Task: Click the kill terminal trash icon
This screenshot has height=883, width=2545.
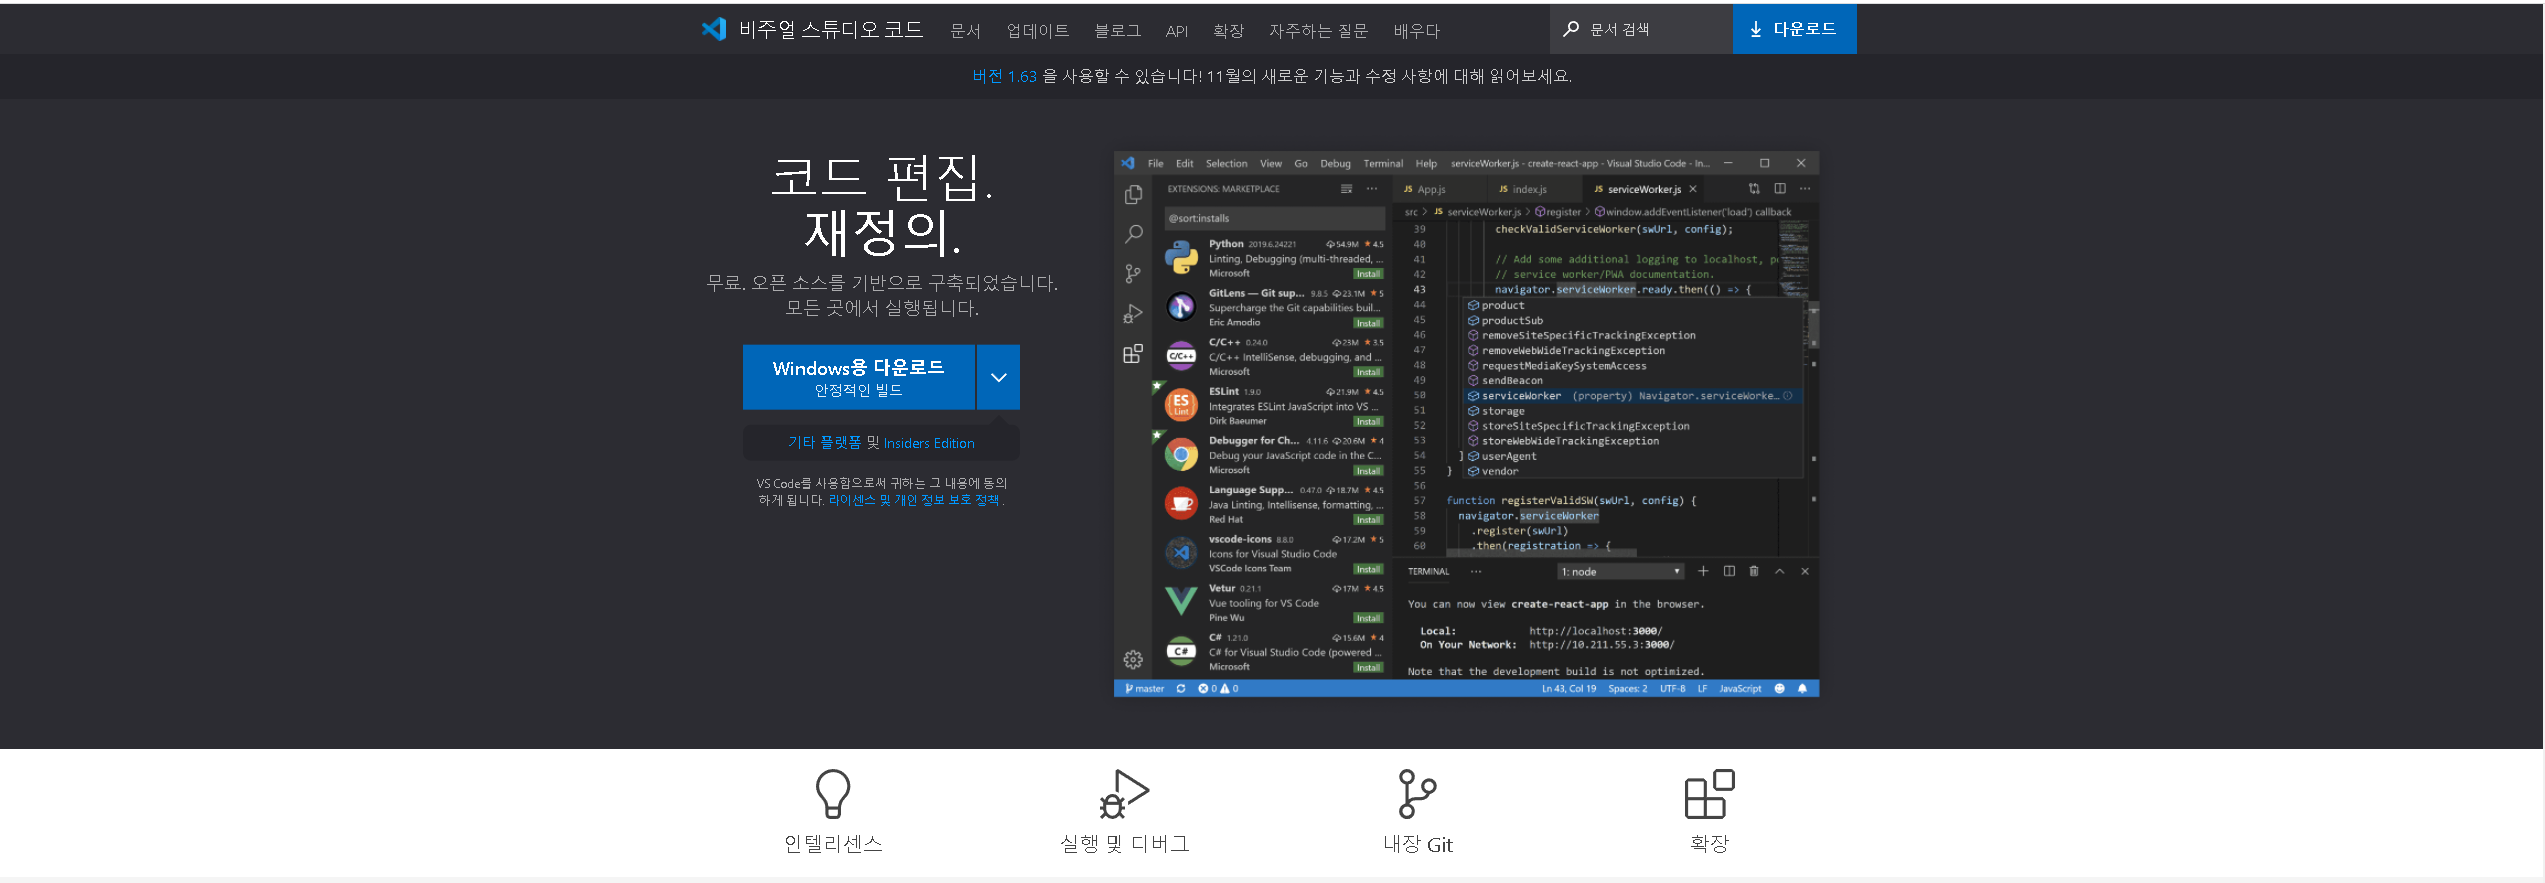Action: tap(1753, 571)
